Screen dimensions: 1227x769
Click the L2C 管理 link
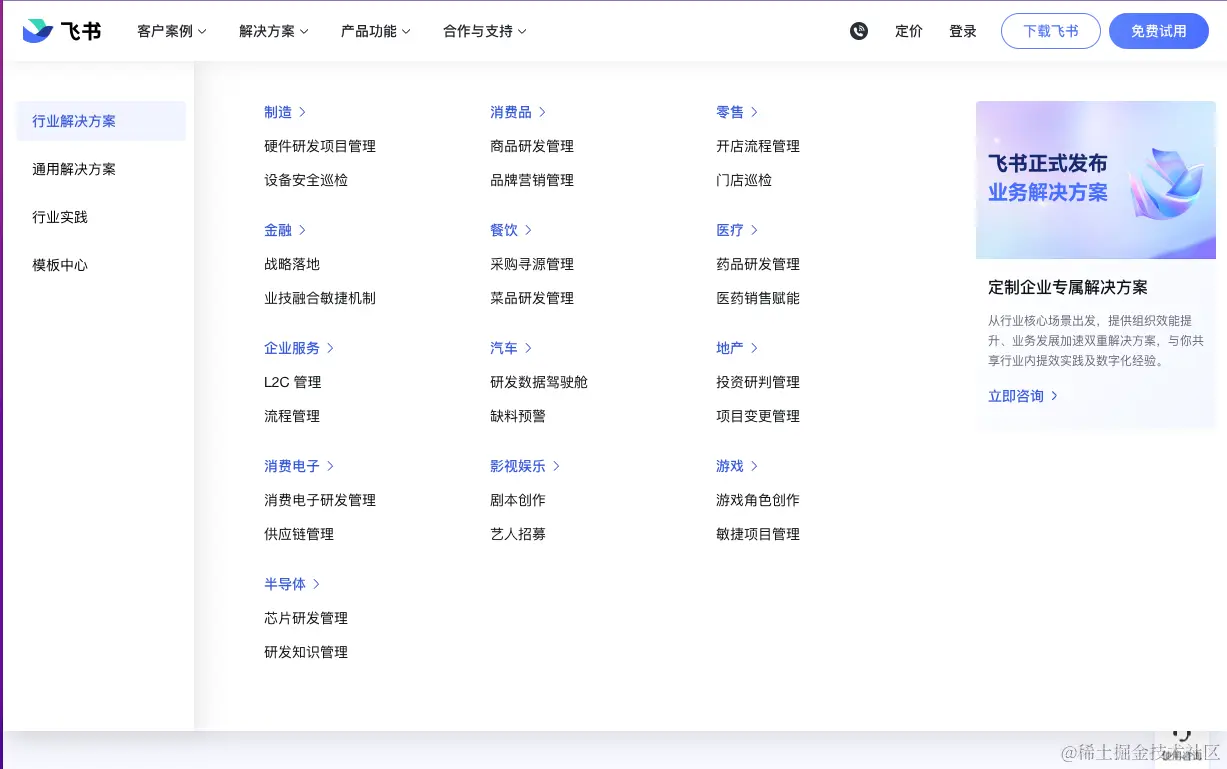[293, 382]
